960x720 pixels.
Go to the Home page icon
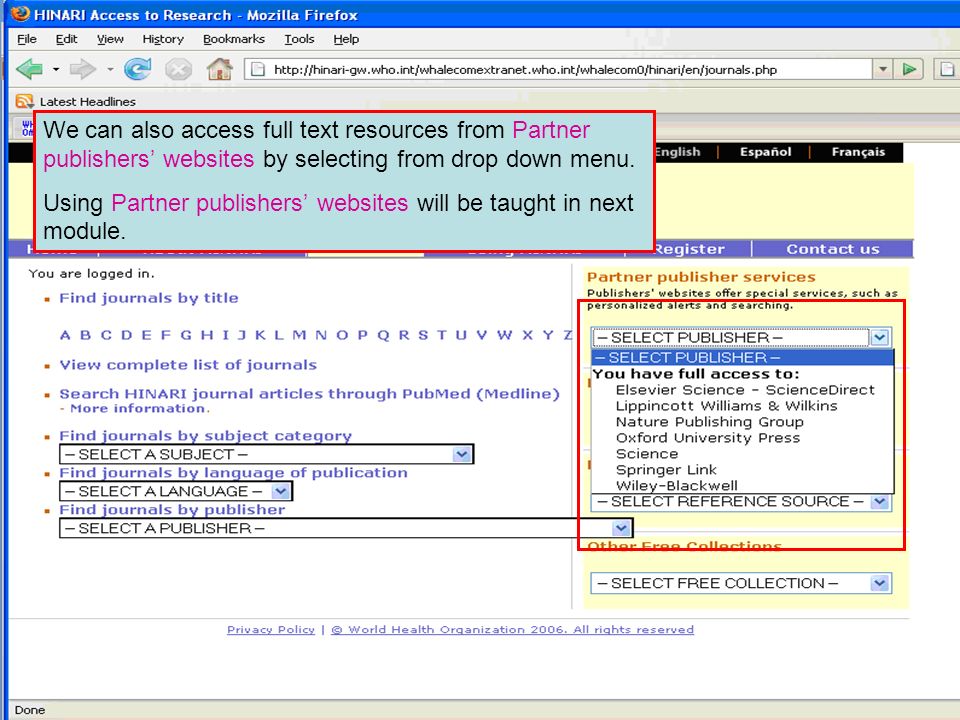point(219,69)
